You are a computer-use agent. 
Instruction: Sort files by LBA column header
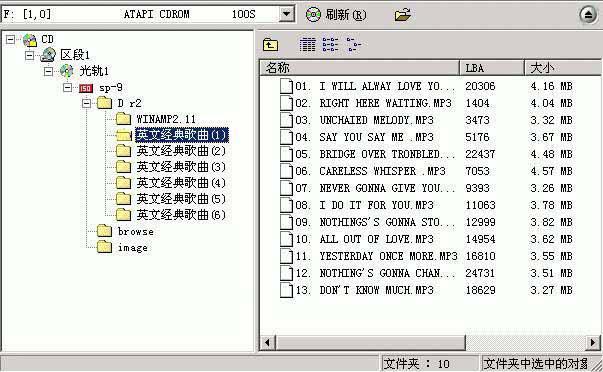[492, 68]
